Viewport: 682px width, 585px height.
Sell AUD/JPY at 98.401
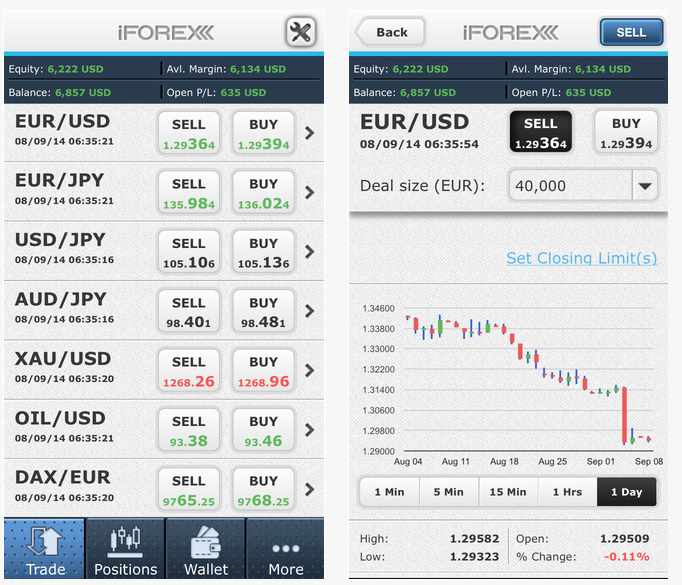(x=189, y=311)
